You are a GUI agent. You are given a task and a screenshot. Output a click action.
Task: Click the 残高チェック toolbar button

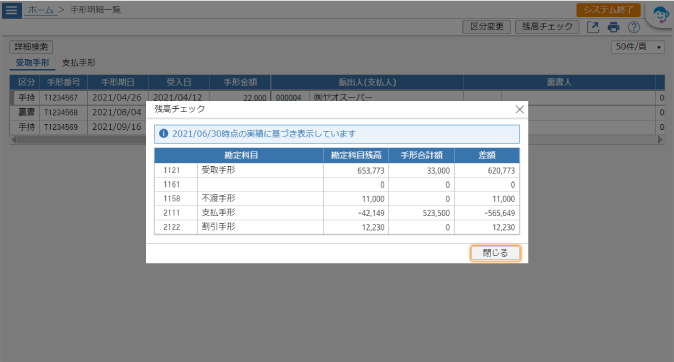tap(547, 27)
